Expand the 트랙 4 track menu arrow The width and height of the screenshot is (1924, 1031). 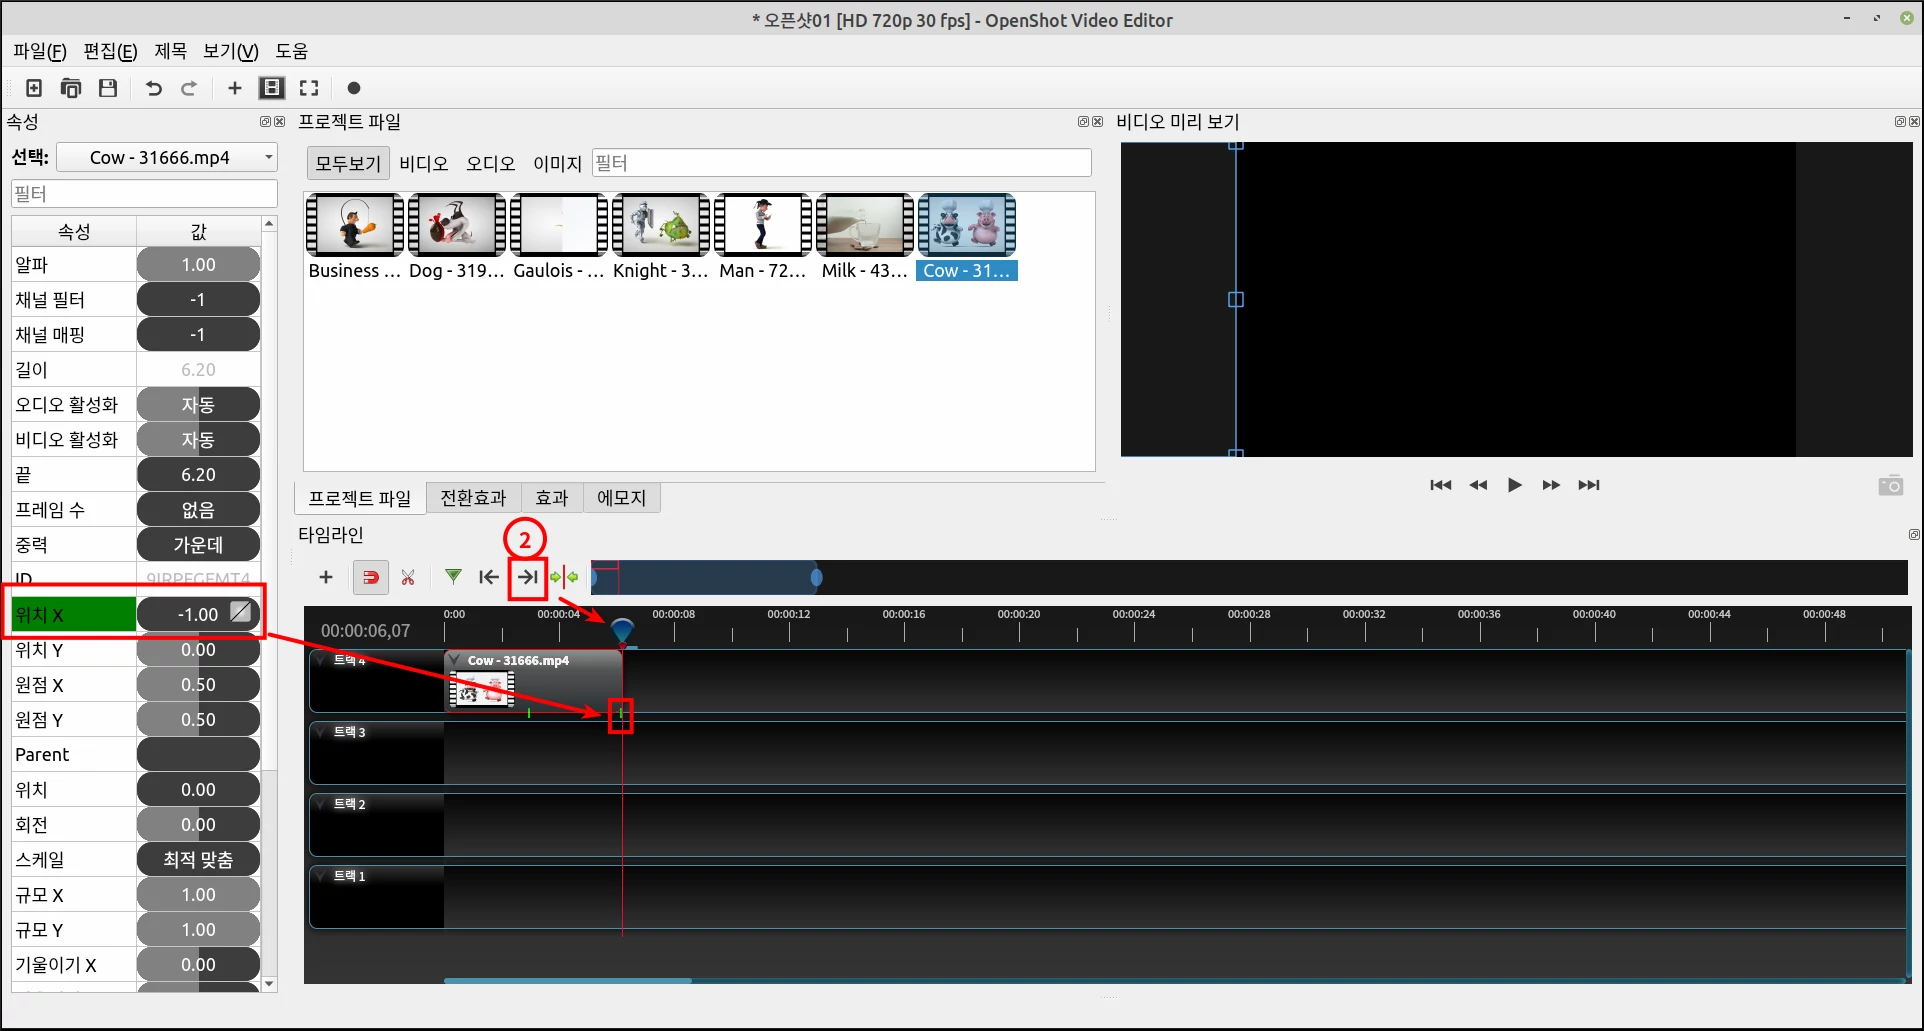[321, 660]
